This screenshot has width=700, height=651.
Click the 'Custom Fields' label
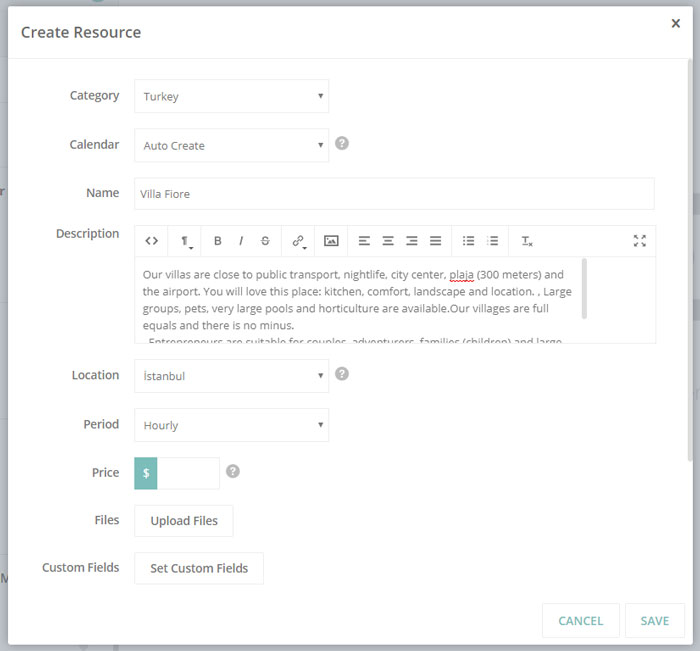coord(81,568)
